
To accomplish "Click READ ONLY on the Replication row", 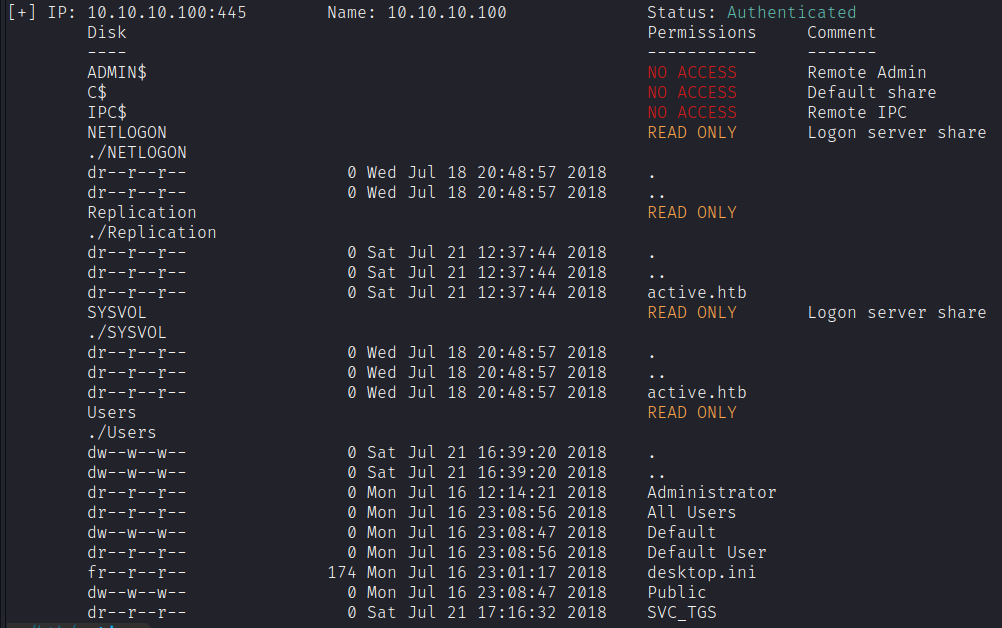I will (692, 212).
